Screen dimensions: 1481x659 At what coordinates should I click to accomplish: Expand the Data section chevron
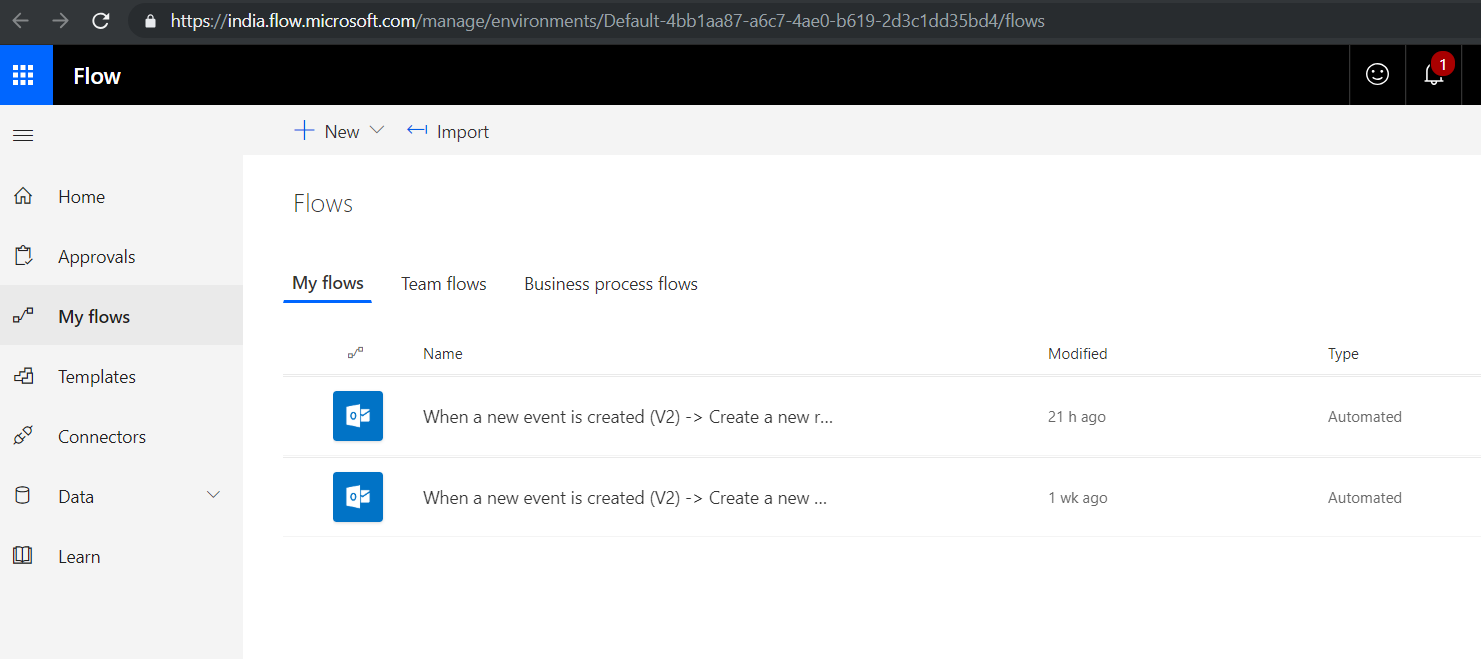pyautogui.click(x=213, y=495)
